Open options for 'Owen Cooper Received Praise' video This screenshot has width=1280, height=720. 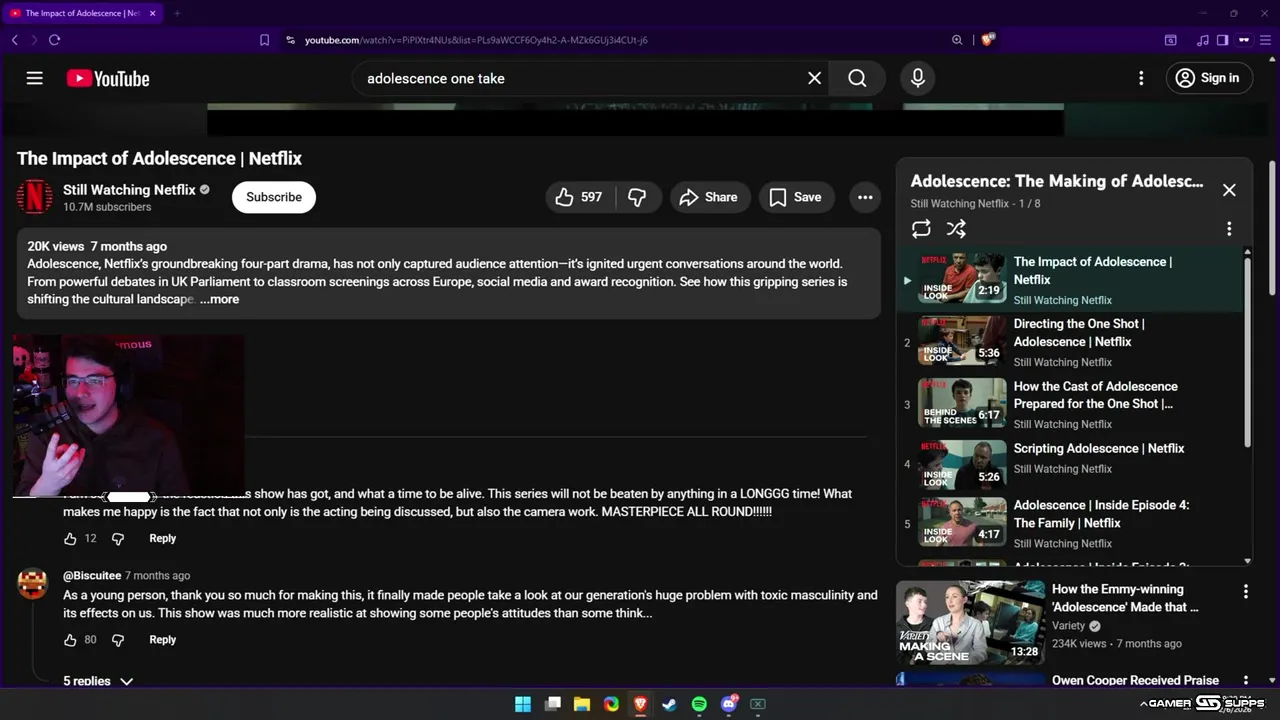coord(1245,680)
